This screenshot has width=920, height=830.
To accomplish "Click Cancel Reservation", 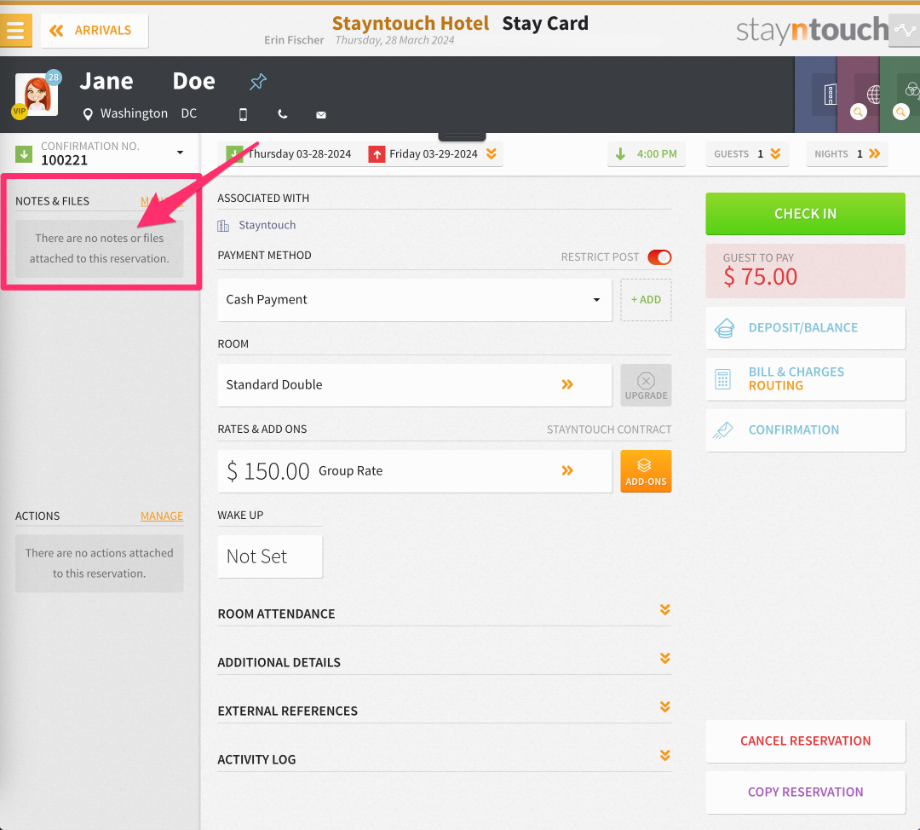I will tap(805, 741).
